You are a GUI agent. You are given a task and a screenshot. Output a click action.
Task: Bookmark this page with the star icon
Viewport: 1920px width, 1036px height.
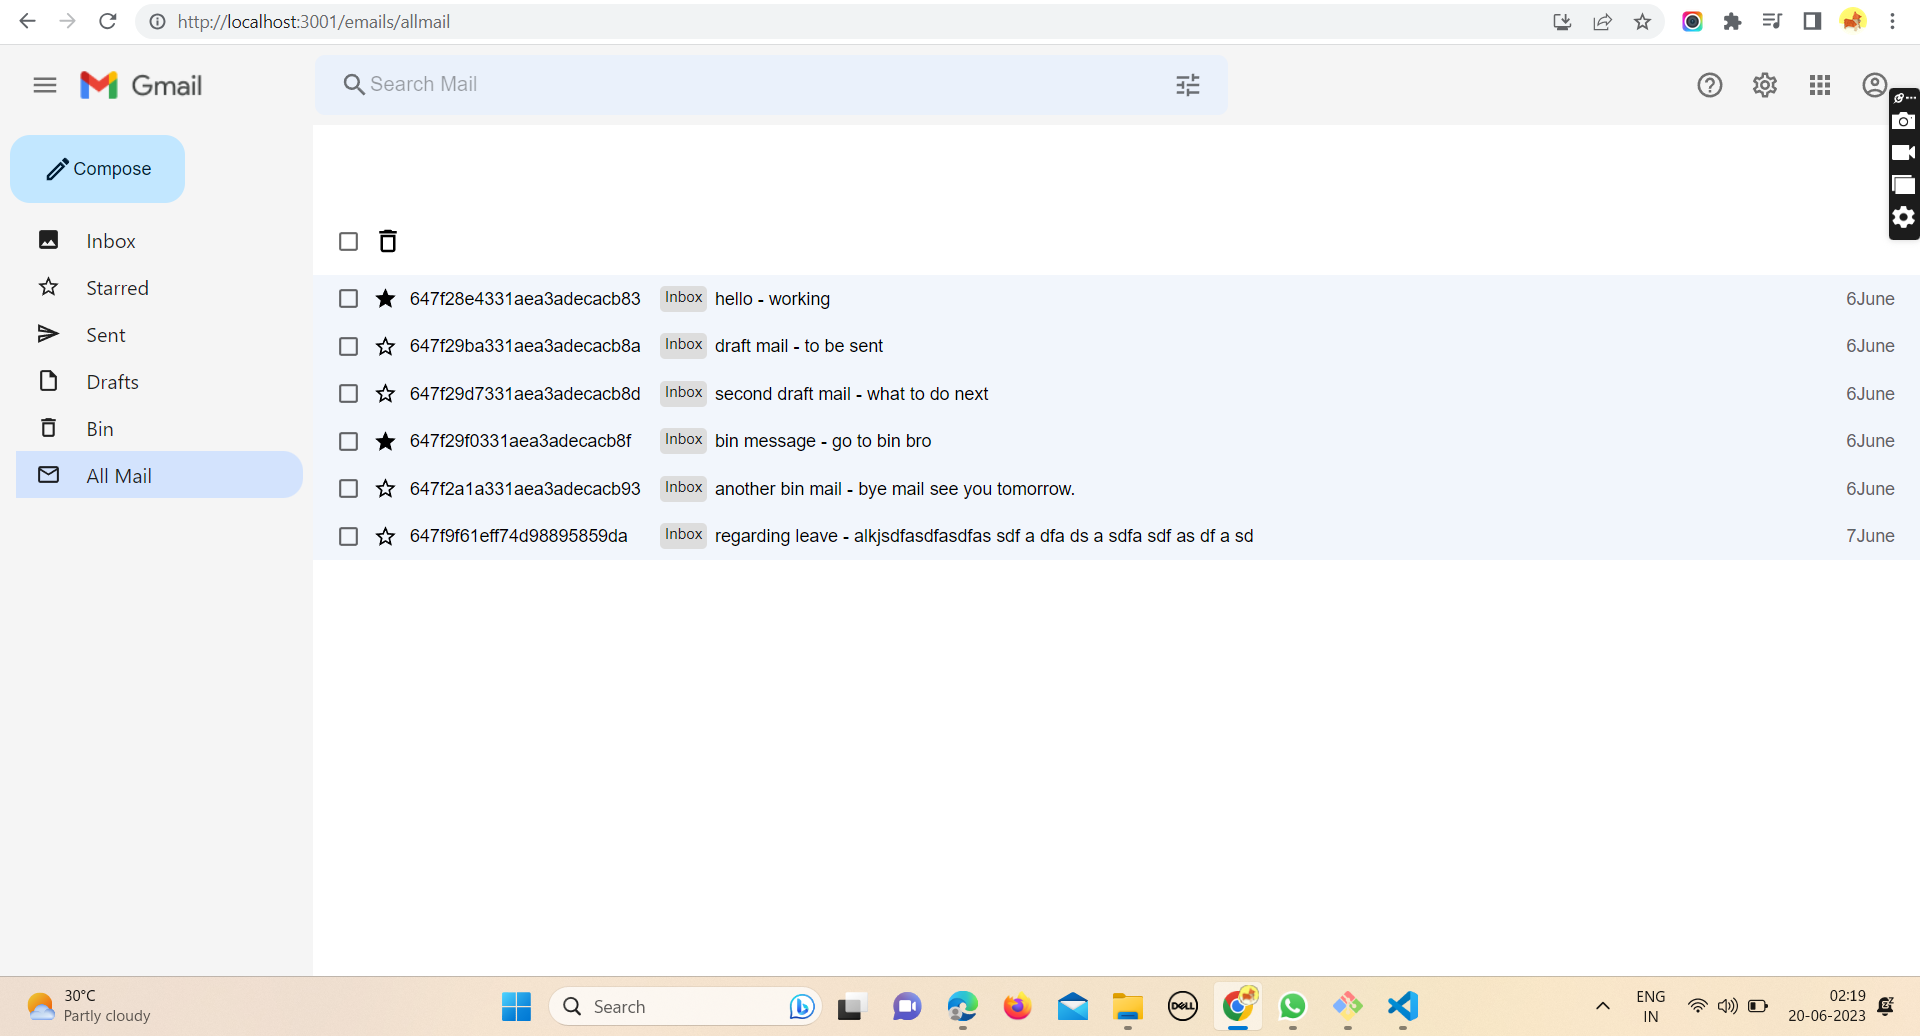[x=1642, y=21]
